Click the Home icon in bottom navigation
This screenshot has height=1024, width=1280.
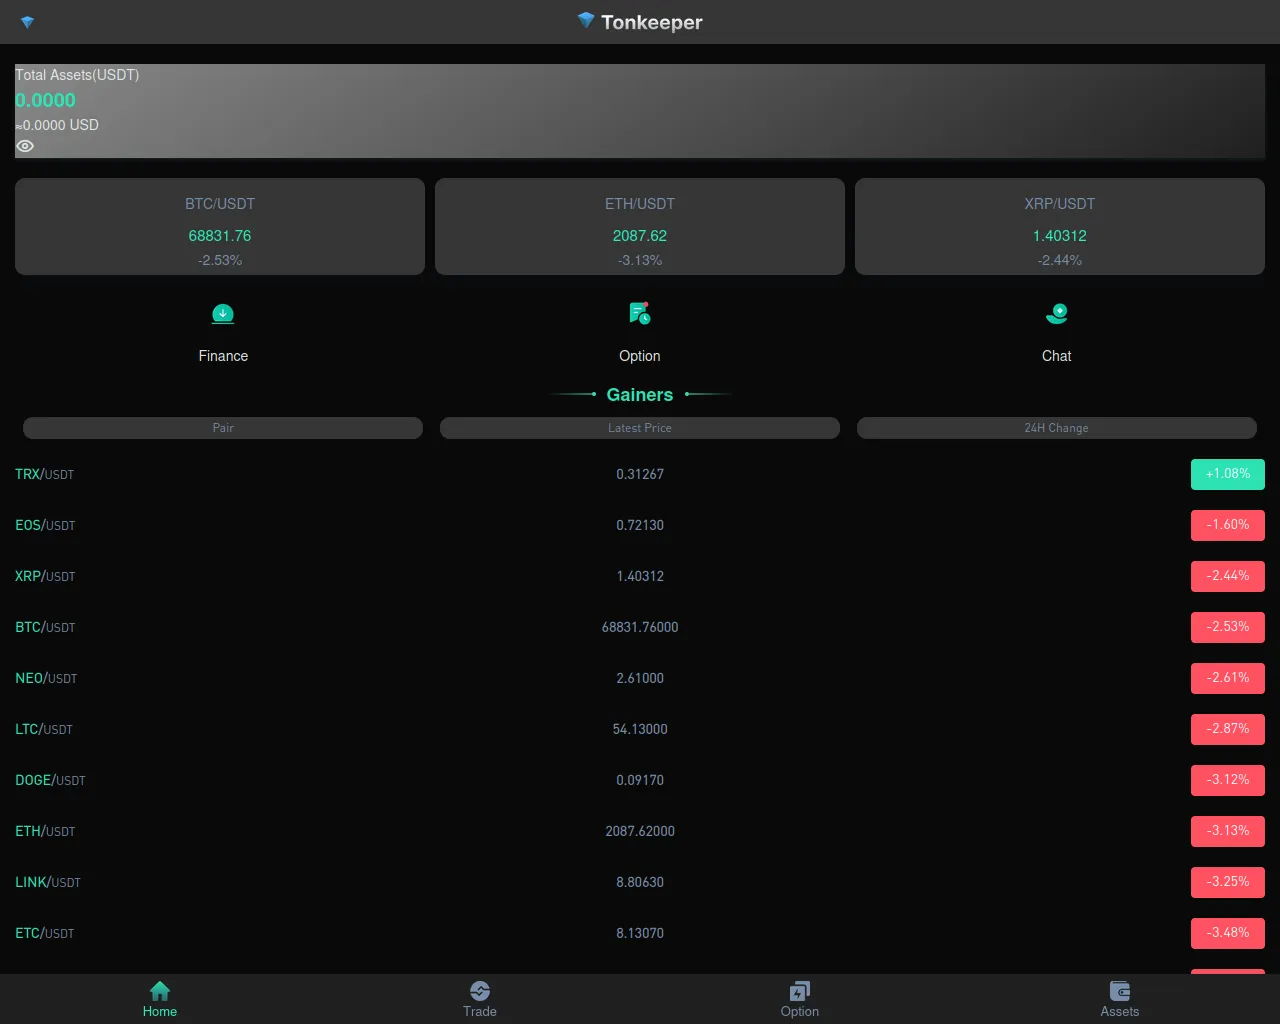[x=160, y=991]
